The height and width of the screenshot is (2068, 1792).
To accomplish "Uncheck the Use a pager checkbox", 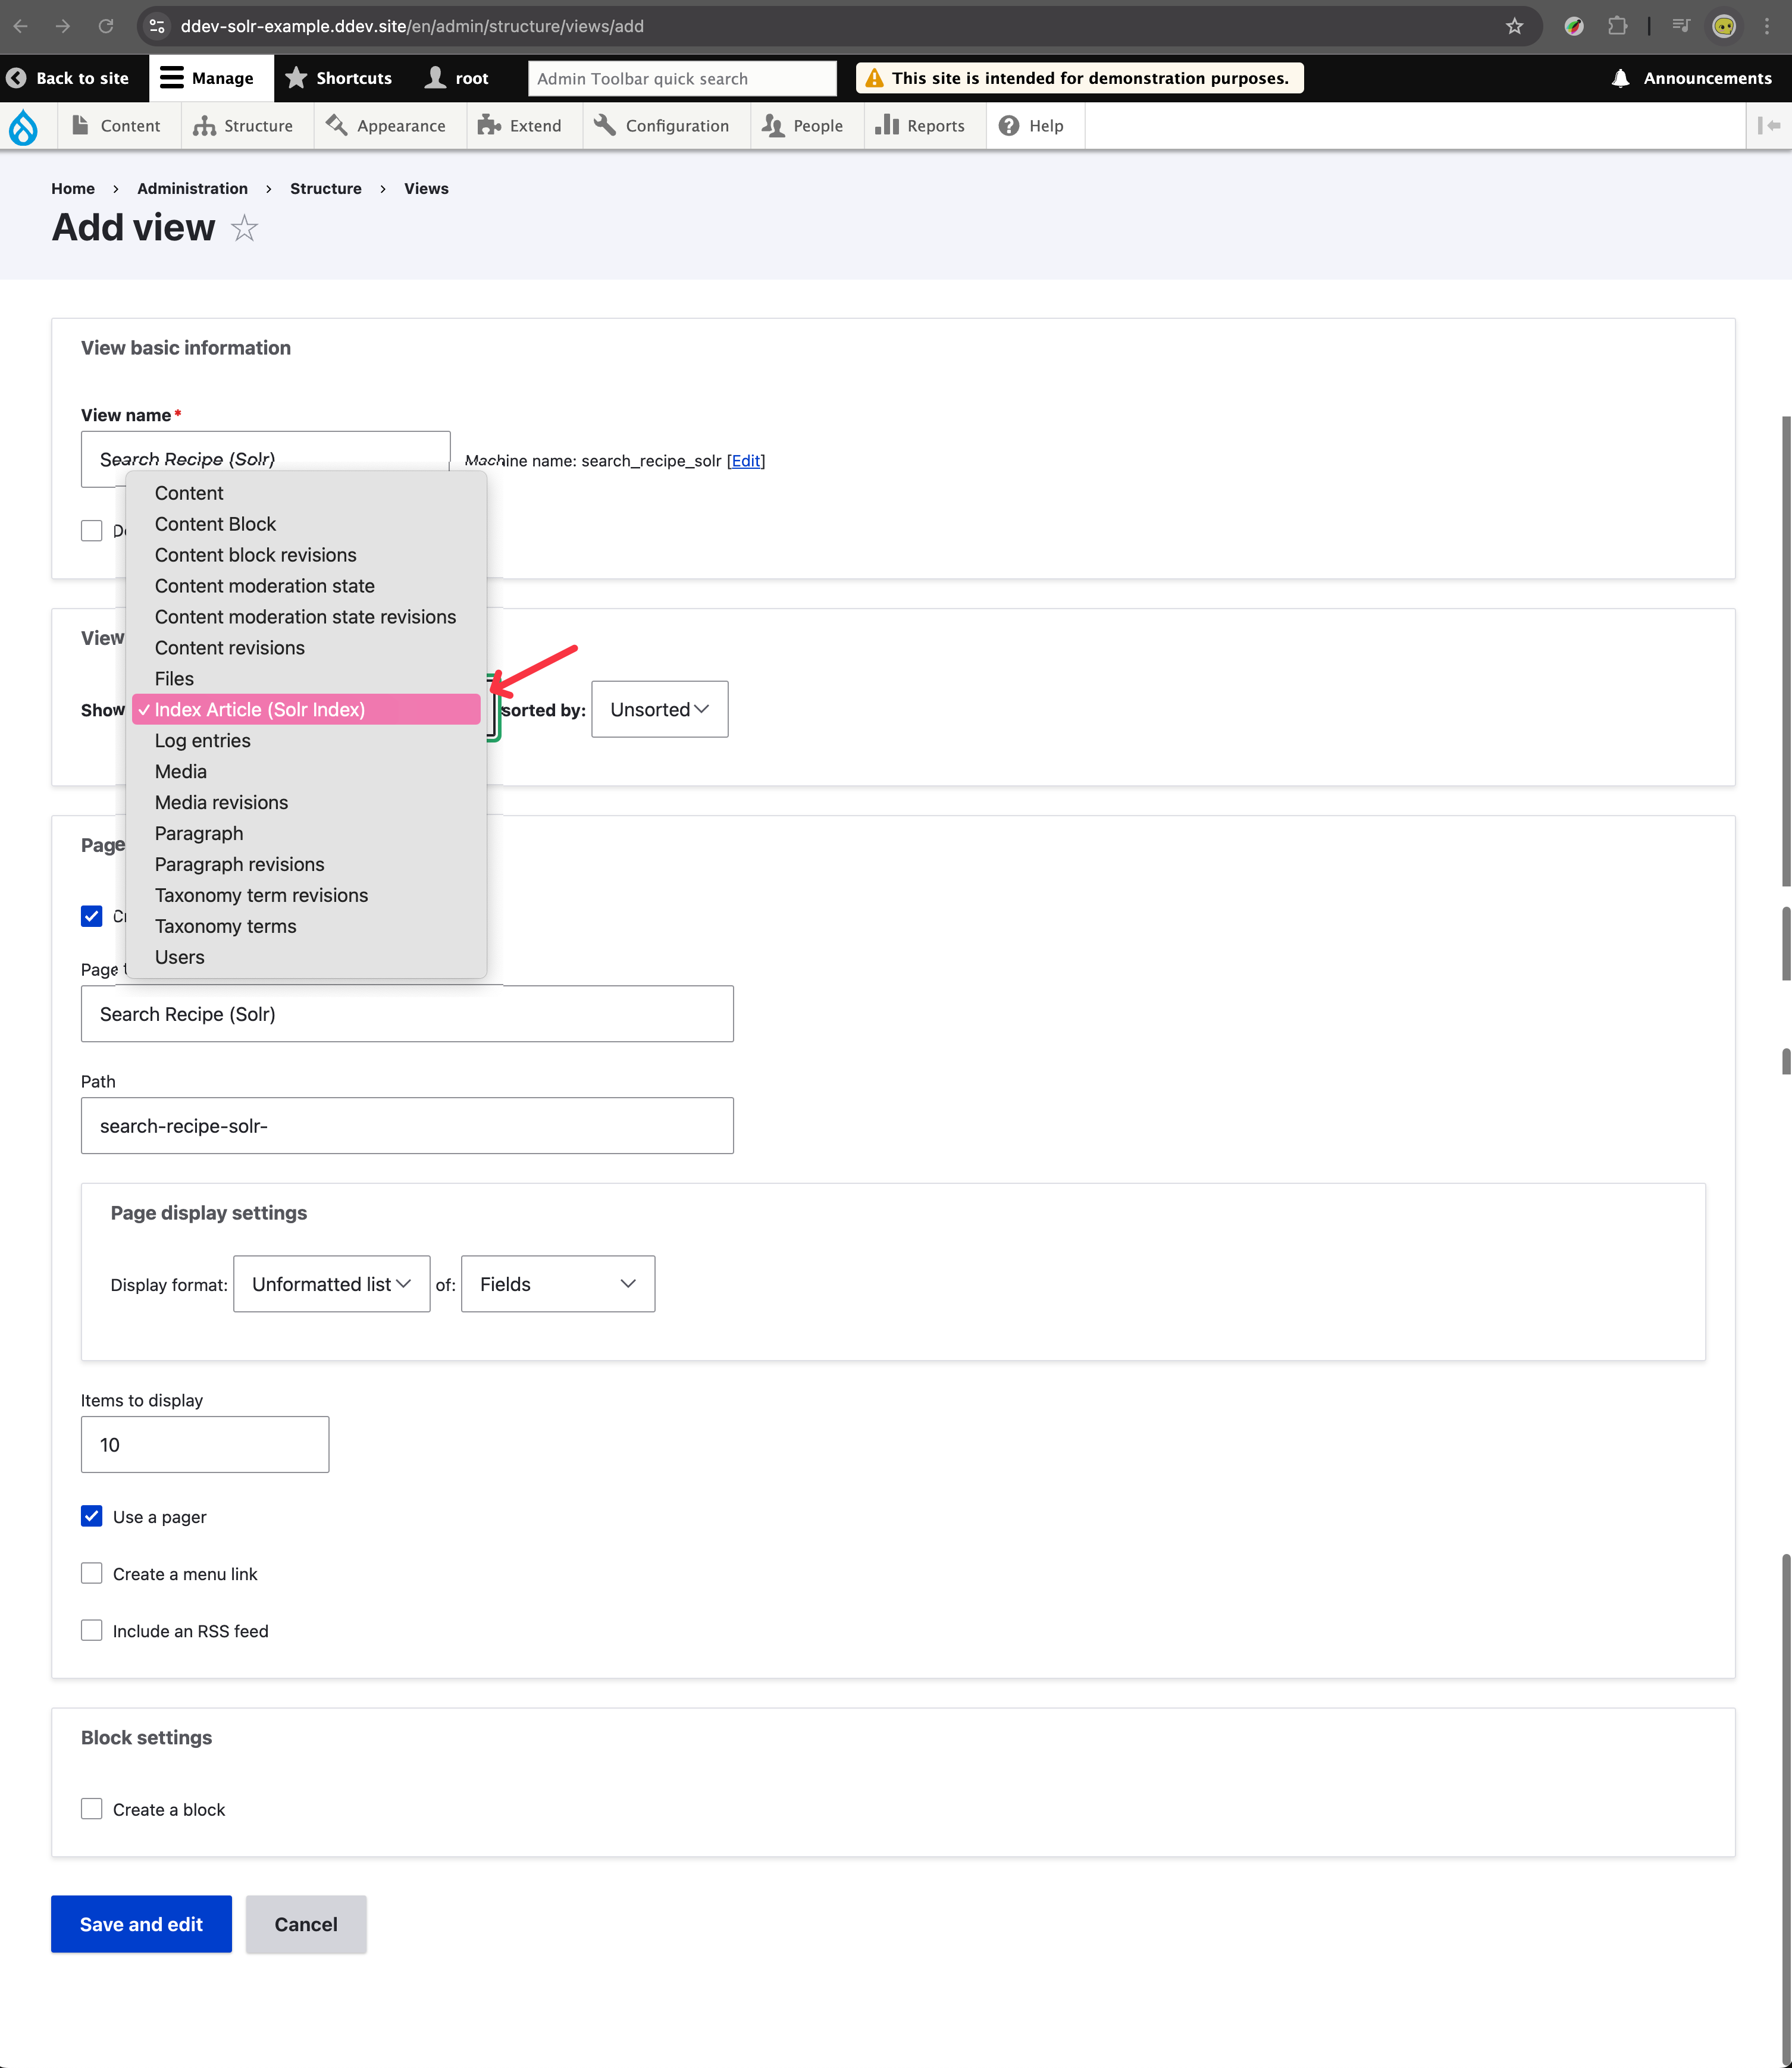I will (92, 1516).
